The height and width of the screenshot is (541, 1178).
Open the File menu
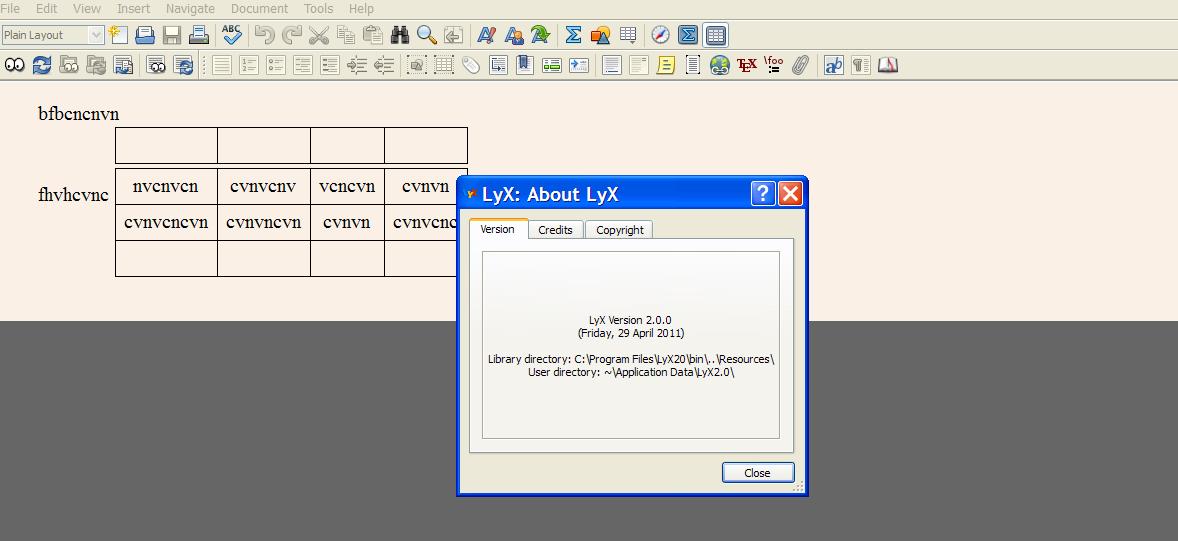point(11,9)
